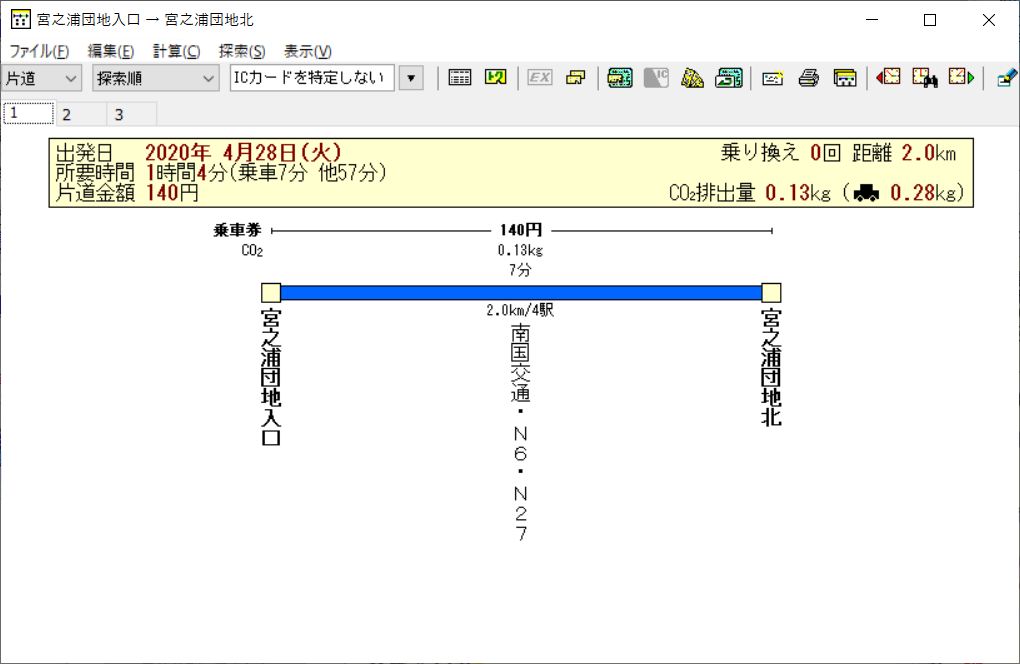This screenshot has width=1020, height=664.
Task: Open the 探索順 sort order dropdown
Action: (x=155, y=78)
